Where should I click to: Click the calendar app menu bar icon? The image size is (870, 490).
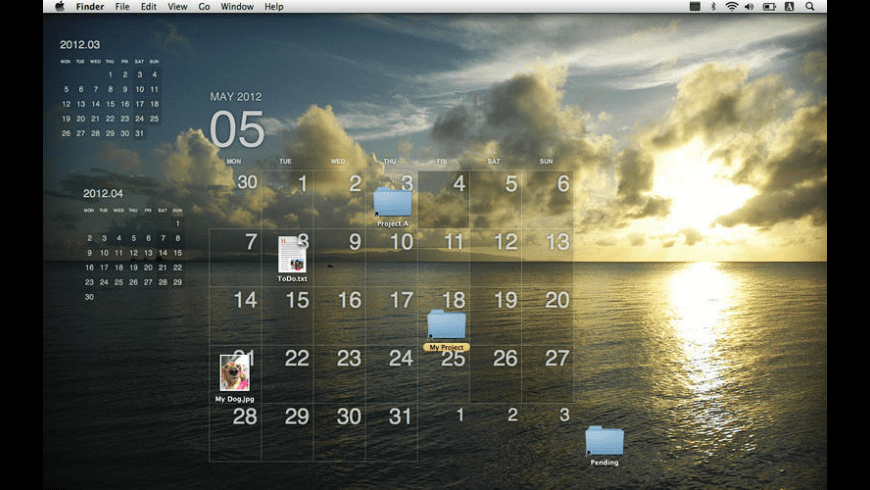pyautogui.click(x=695, y=6)
